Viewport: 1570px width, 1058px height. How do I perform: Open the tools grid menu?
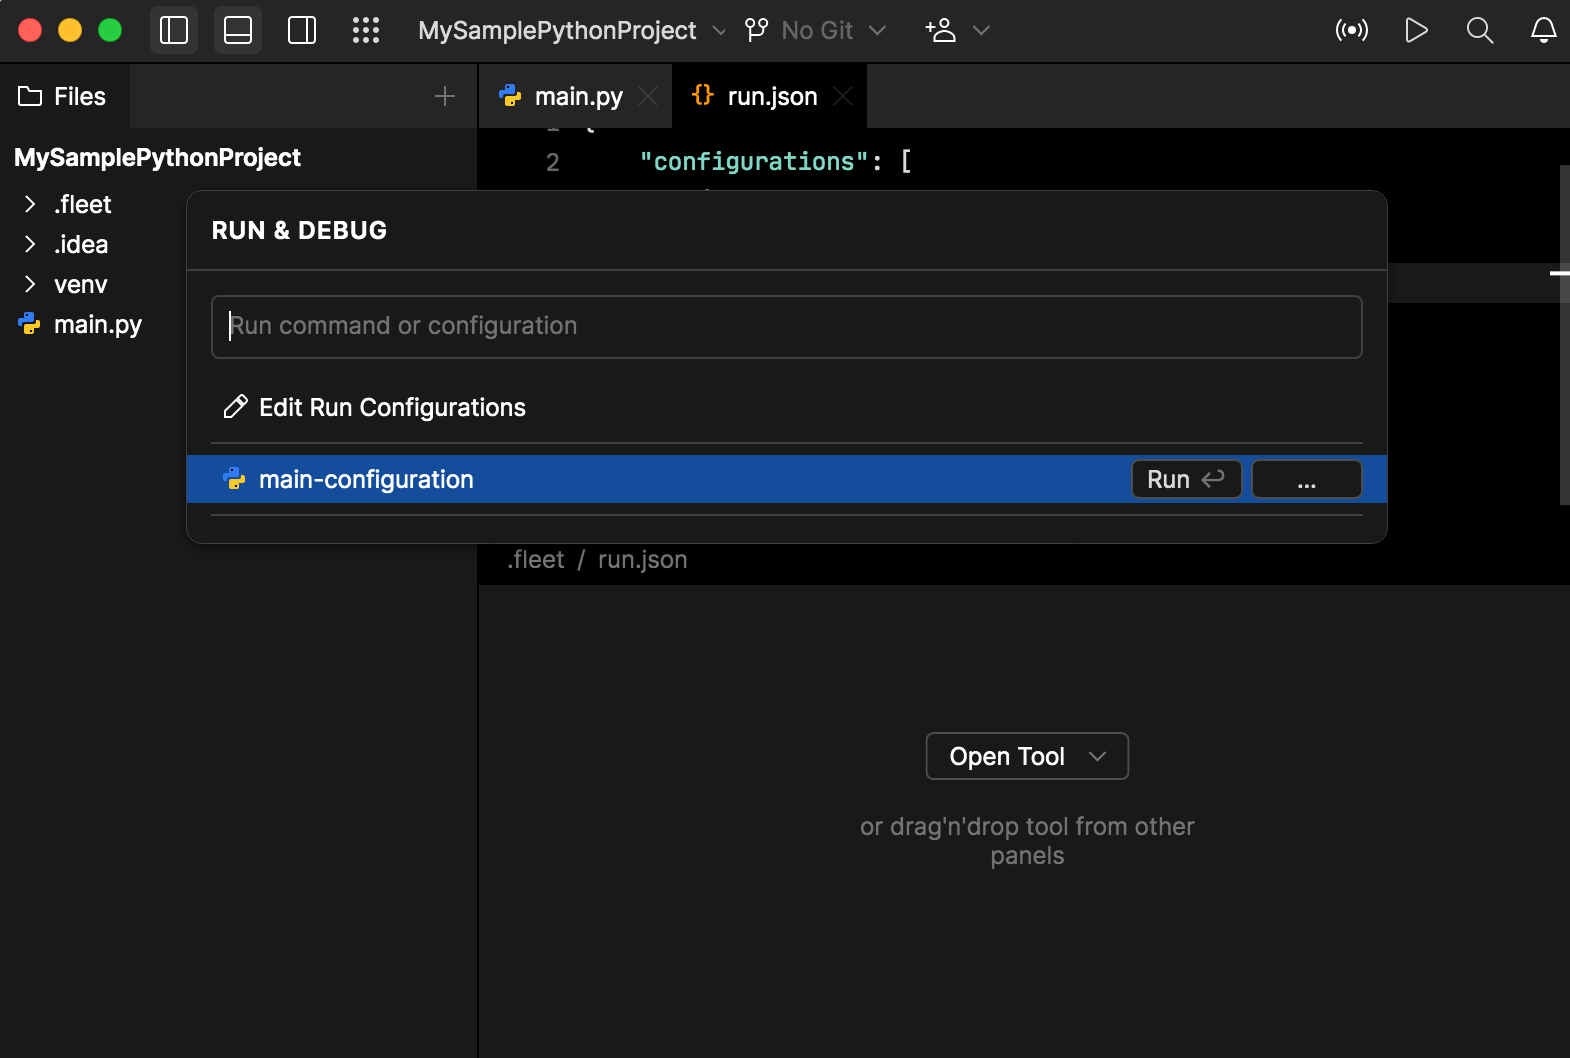366,30
